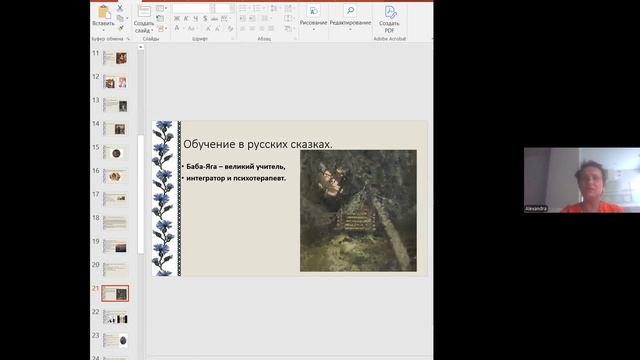Image resolution: width=640 pixels, height=360 pixels.
Task: Select slide 22 thumbnail
Action: [x=115, y=317]
